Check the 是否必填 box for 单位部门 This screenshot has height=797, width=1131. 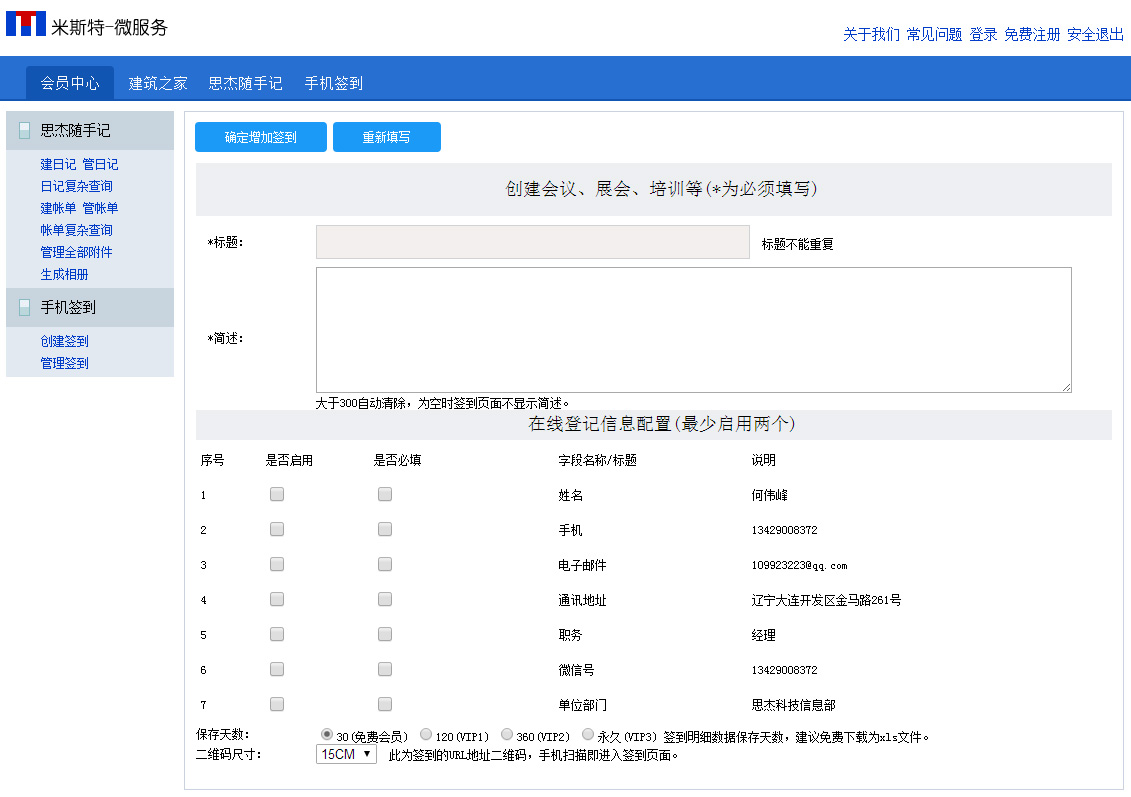click(384, 703)
